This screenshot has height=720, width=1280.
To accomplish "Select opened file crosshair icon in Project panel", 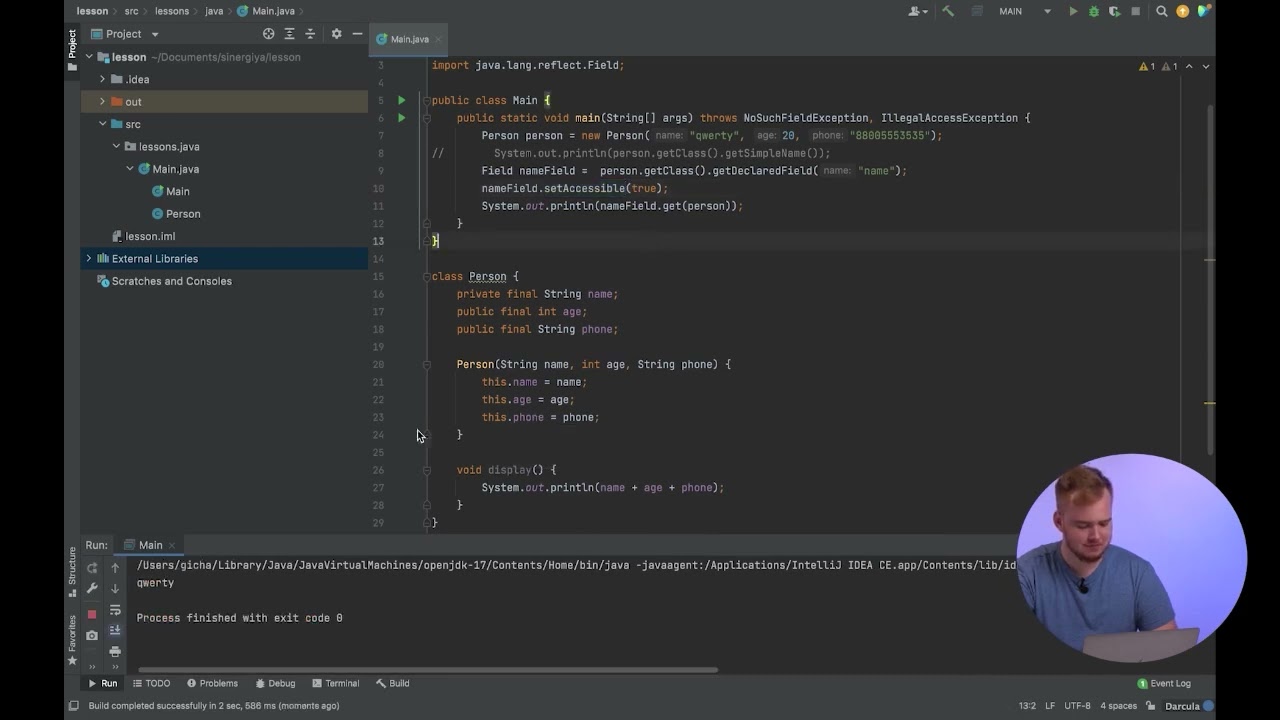I will (268, 33).
